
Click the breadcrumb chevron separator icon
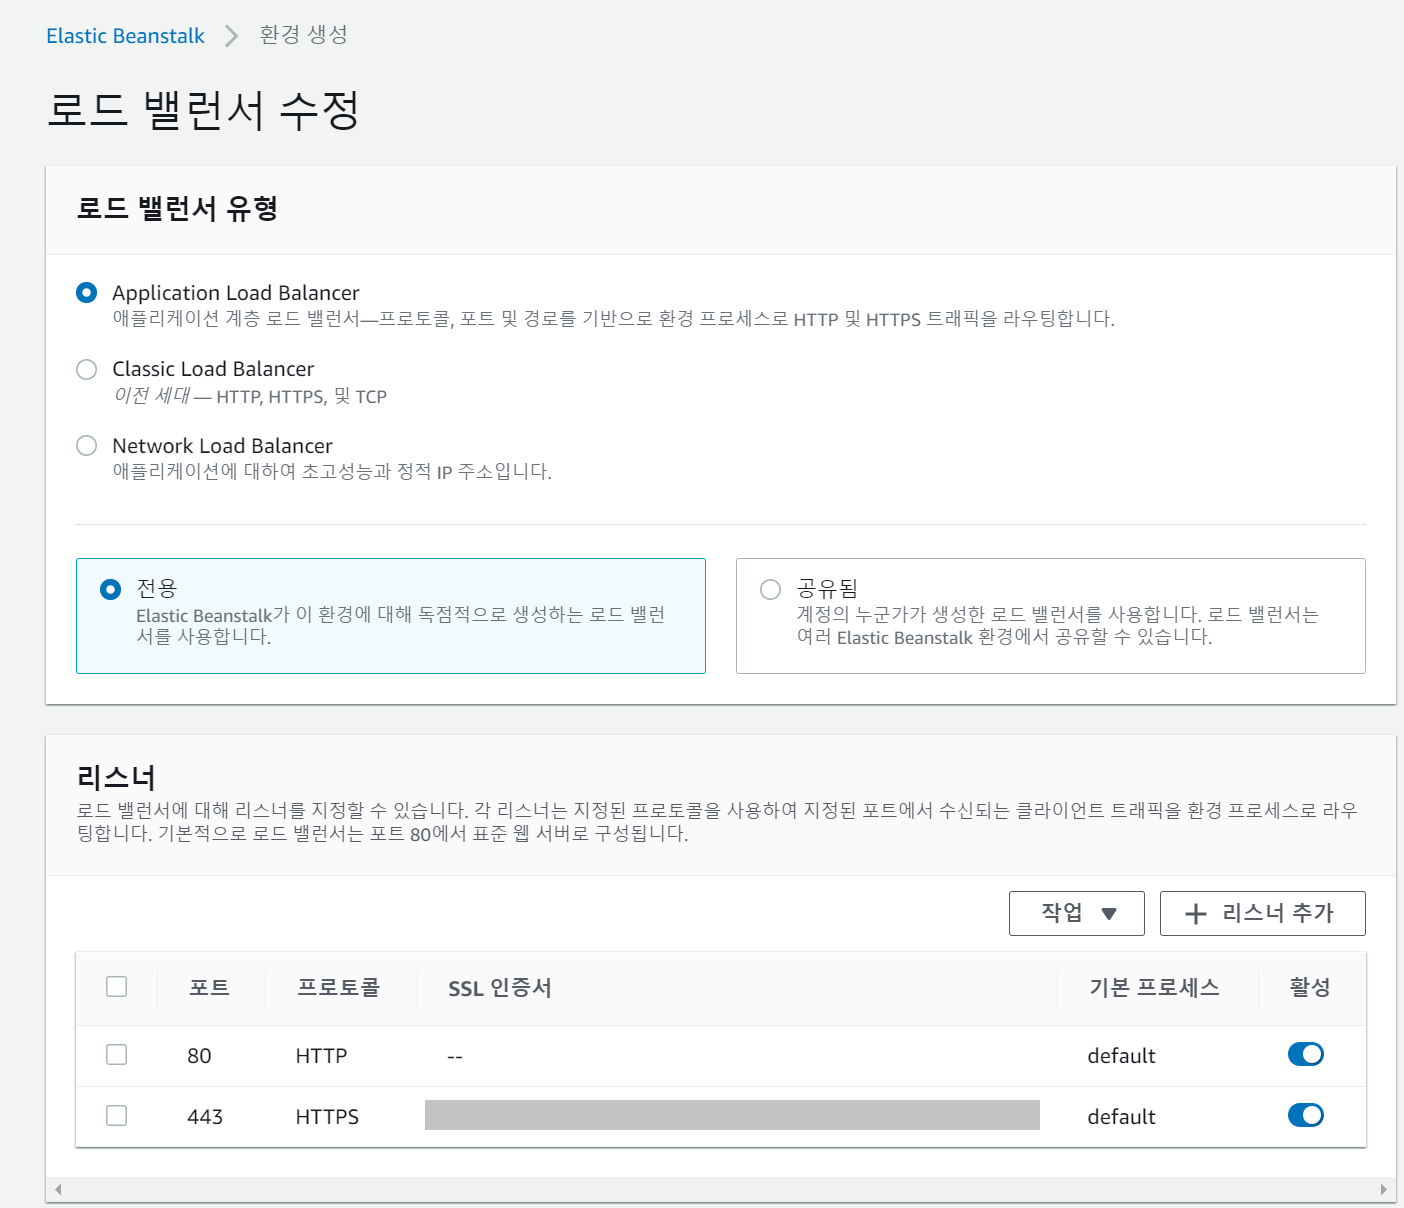click(x=232, y=36)
